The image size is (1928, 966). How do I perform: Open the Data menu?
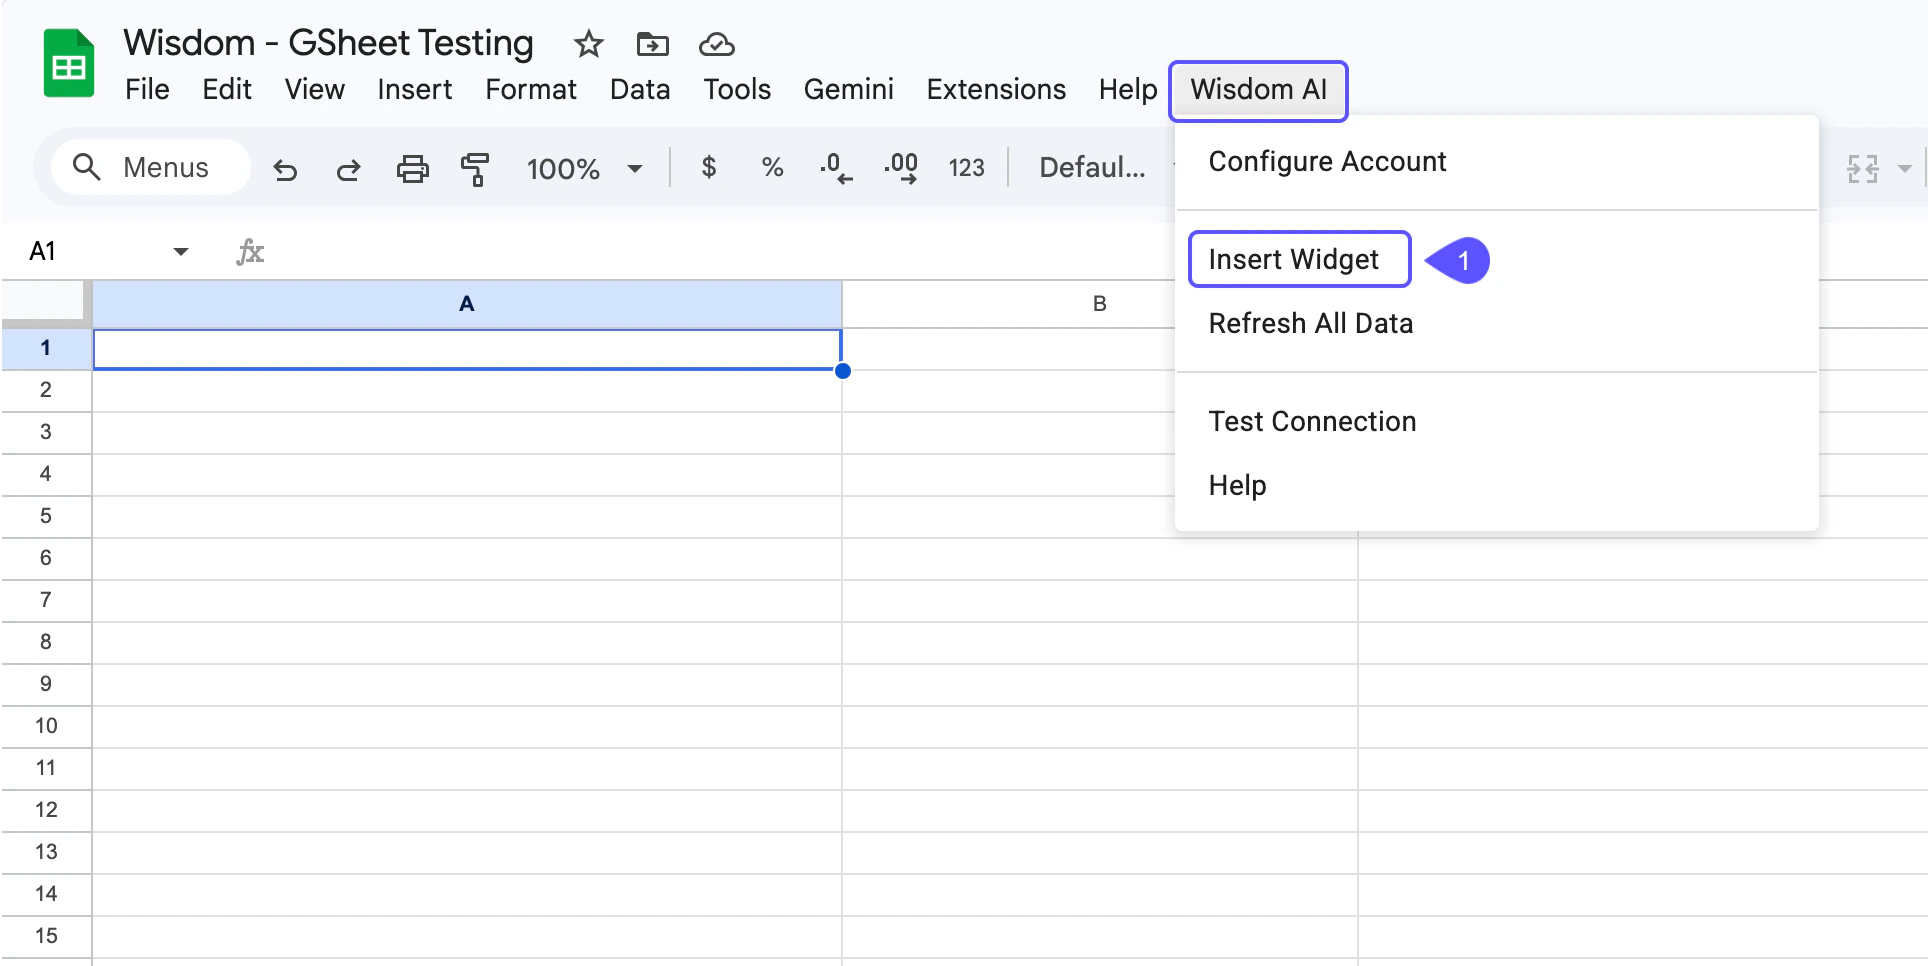tap(640, 89)
